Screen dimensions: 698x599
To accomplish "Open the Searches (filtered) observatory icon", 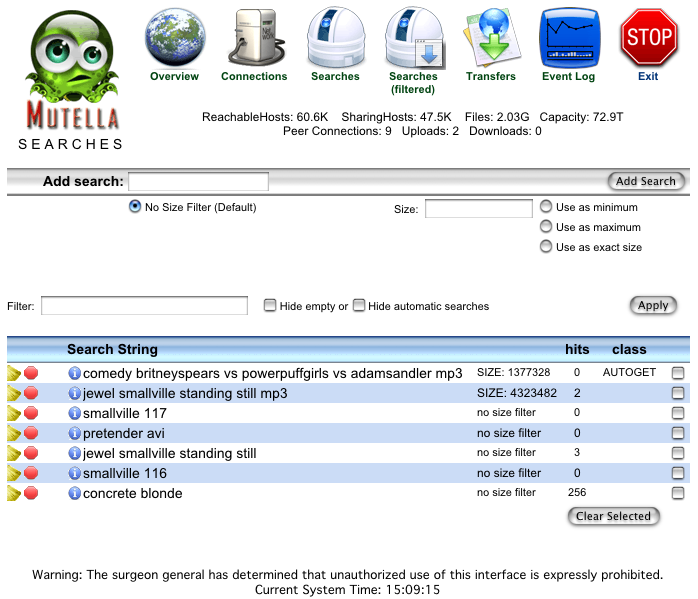I will [413, 36].
